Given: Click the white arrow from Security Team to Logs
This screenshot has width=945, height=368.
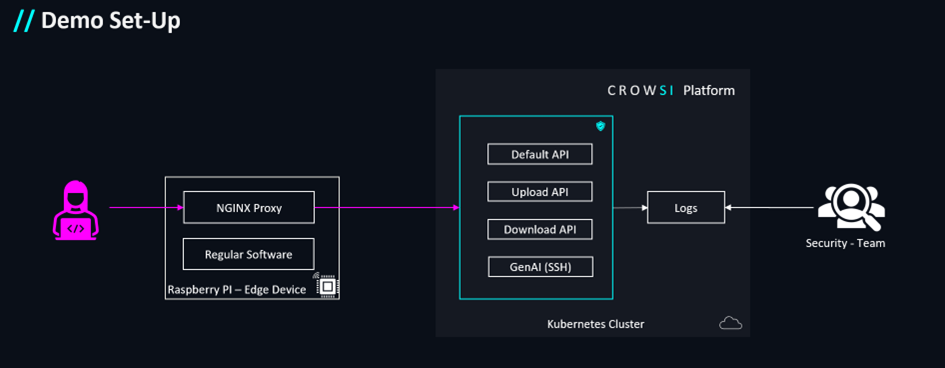Looking at the screenshot, I should [x=769, y=208].
